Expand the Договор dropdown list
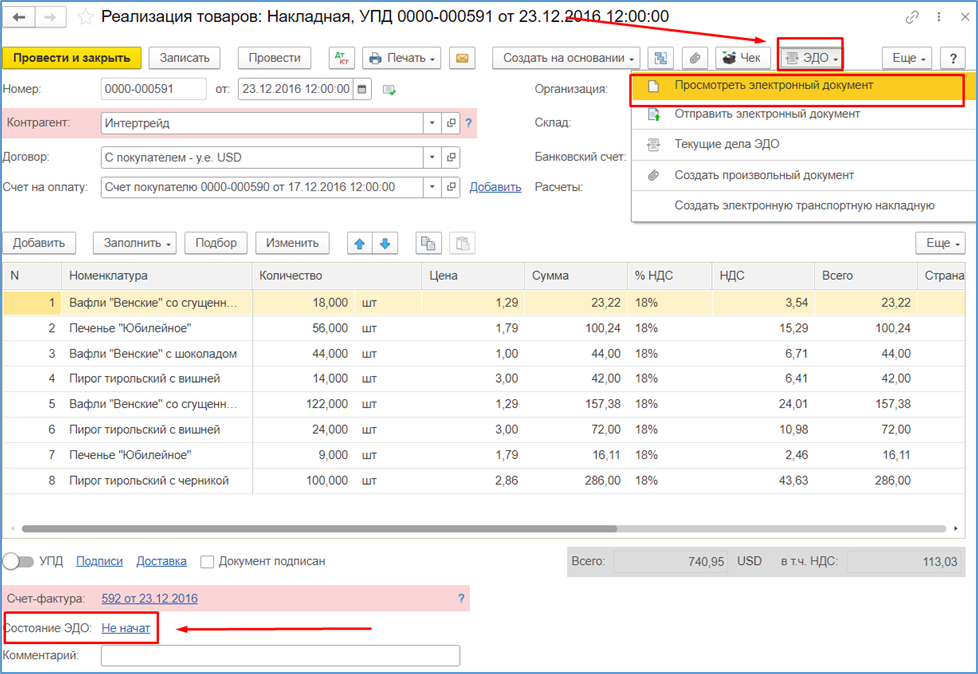978x674 pixels. pyautogui.click(x=432, y=157)
